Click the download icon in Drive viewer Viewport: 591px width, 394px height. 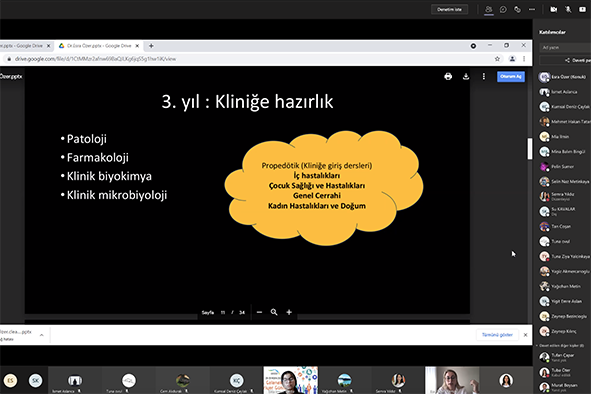pos(466,77)
